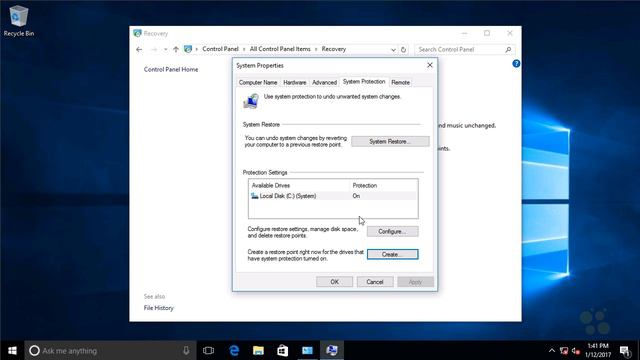Select the System Protection tab
The width and height of the screenshot is (640, 360).
pos(364,82)
